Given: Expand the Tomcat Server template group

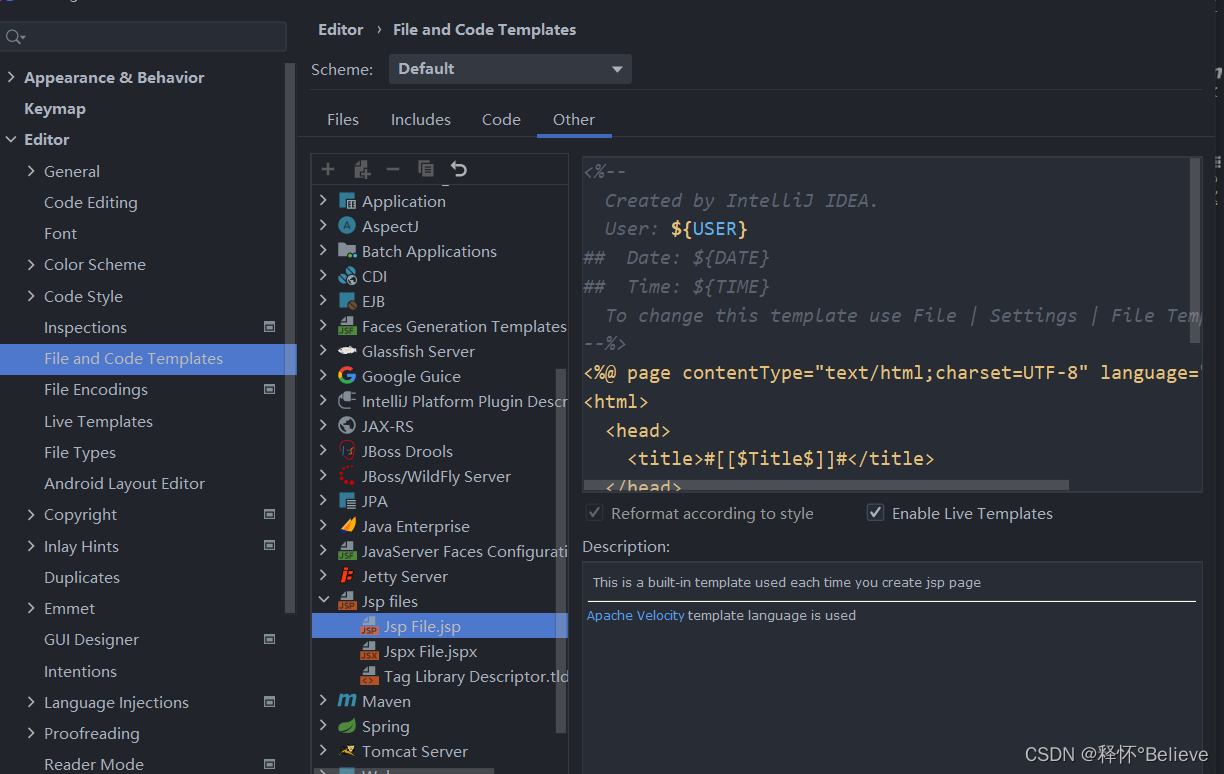Looking at the screenshot, I should point(323,751).
